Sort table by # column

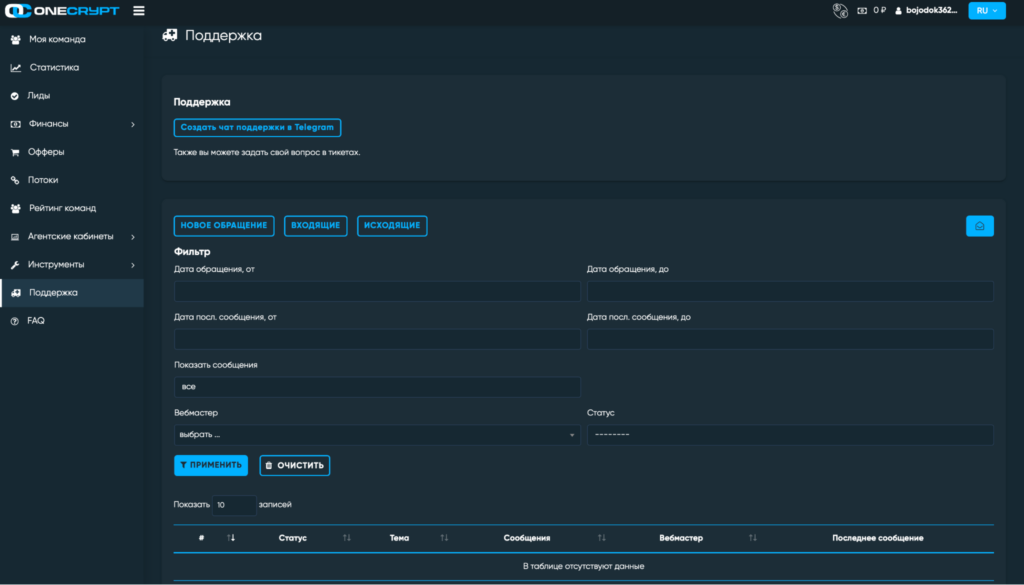231,538
